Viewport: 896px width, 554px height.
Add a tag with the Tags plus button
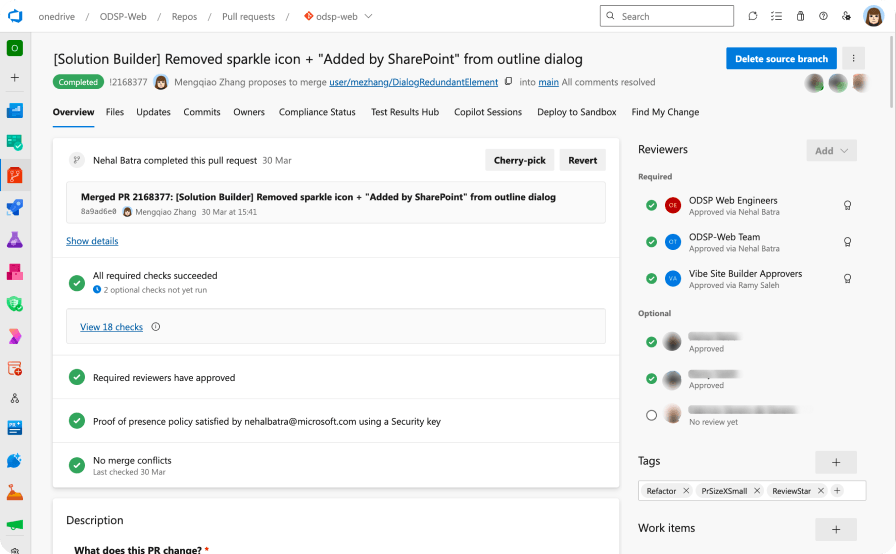click(x=835, y=462)
